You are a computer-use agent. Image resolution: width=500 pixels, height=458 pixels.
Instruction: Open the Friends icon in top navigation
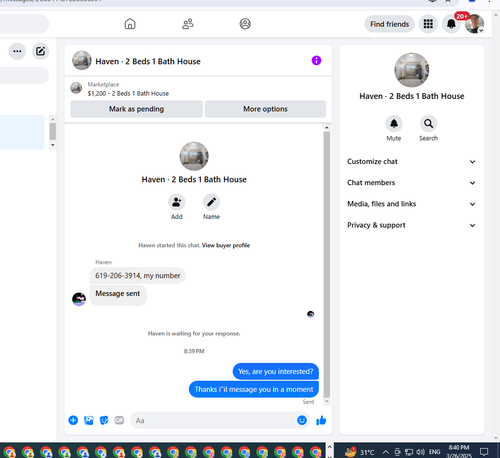[188, 24]
